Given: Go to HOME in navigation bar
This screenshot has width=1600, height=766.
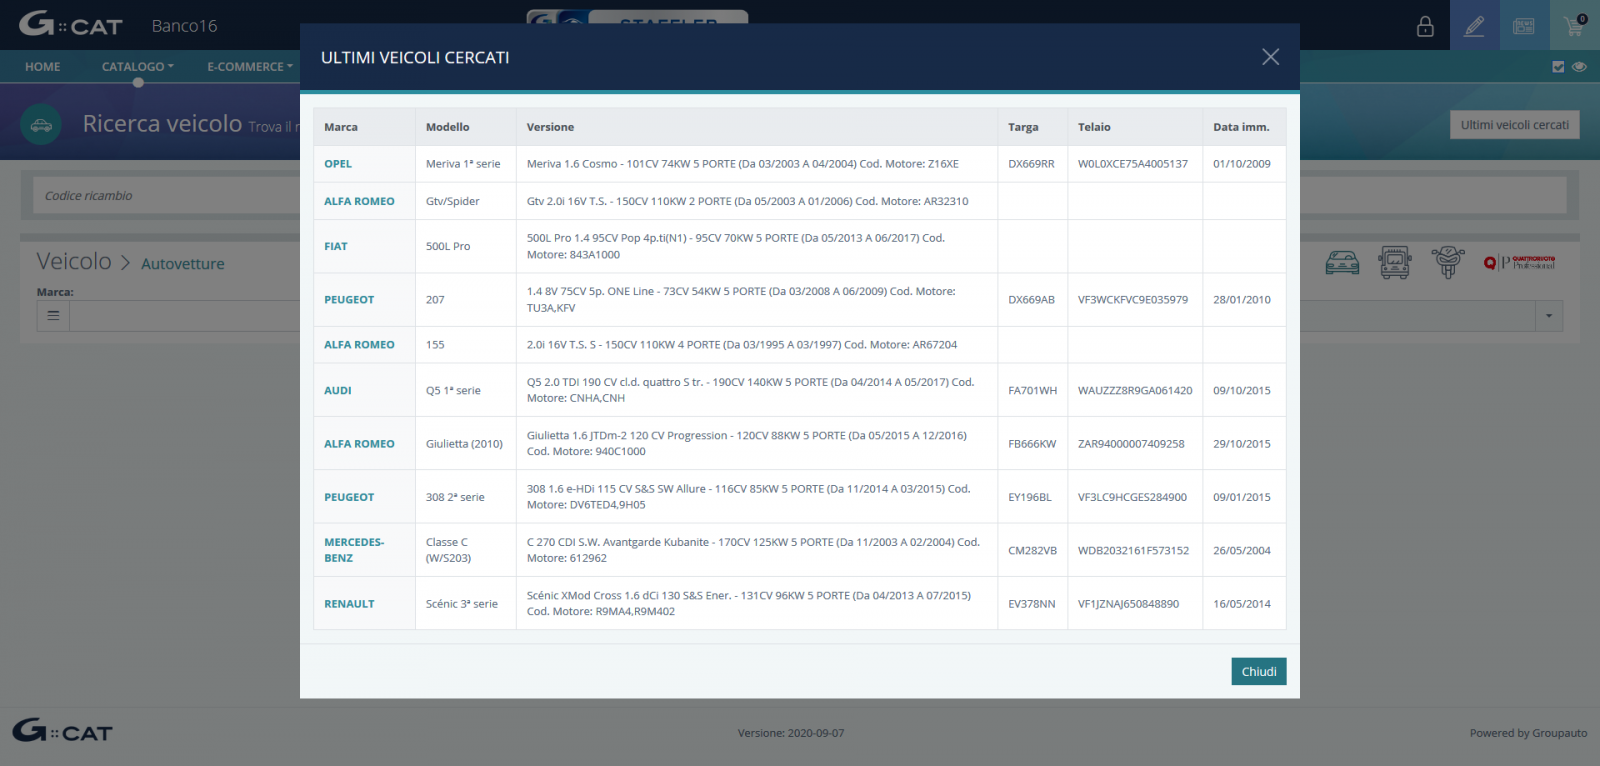Looking at the screenshot, I should pyautogui.click(x=43, y=67).
